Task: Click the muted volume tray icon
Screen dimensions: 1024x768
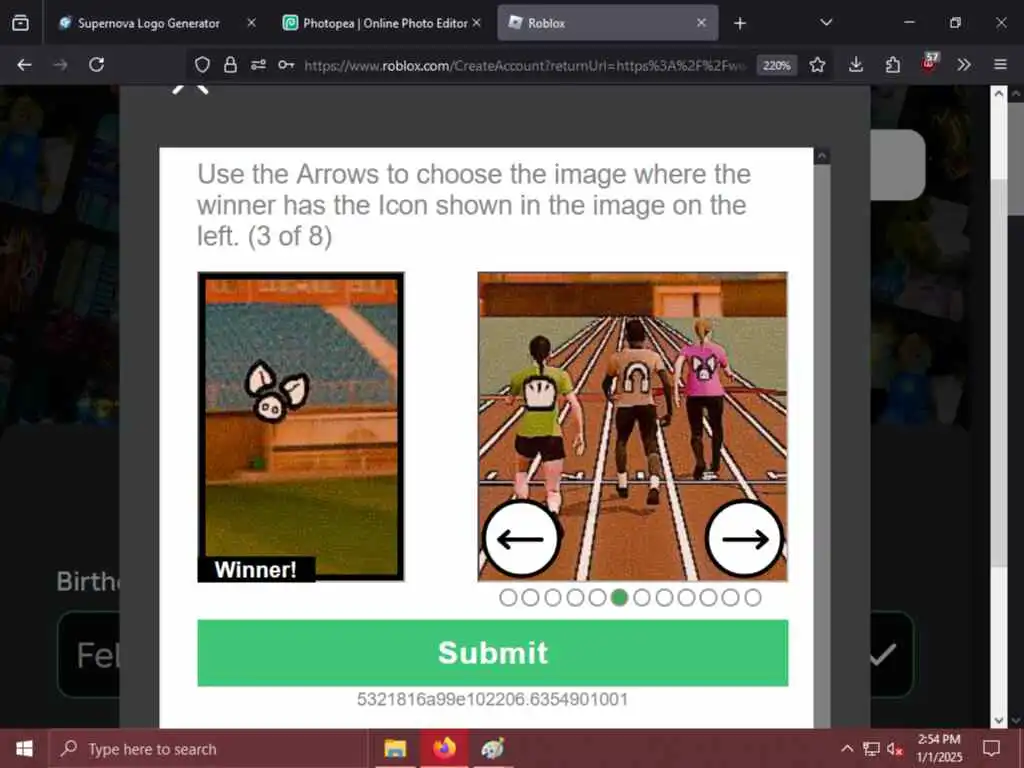Action: click(895, 749)
